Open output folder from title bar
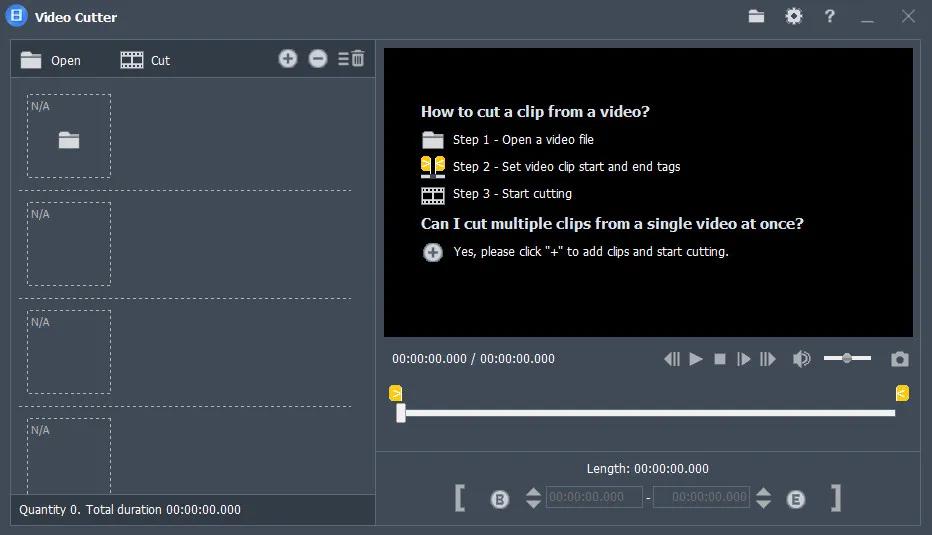The width and height of the screenshot is (932, 535). [x=756, y=16]
